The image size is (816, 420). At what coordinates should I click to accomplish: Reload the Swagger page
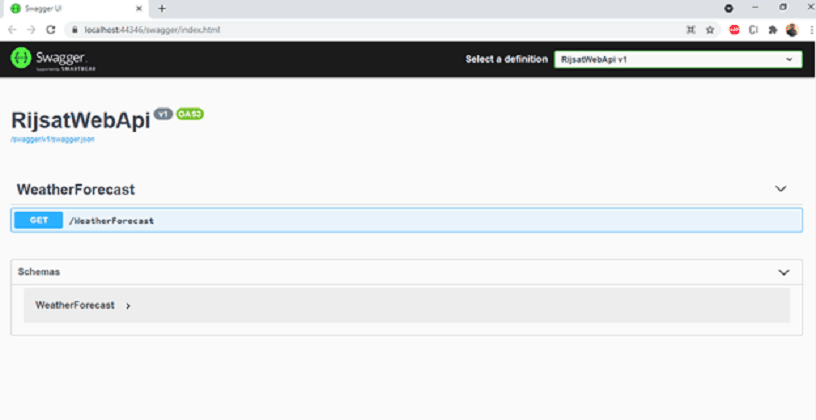pos(50,30)
